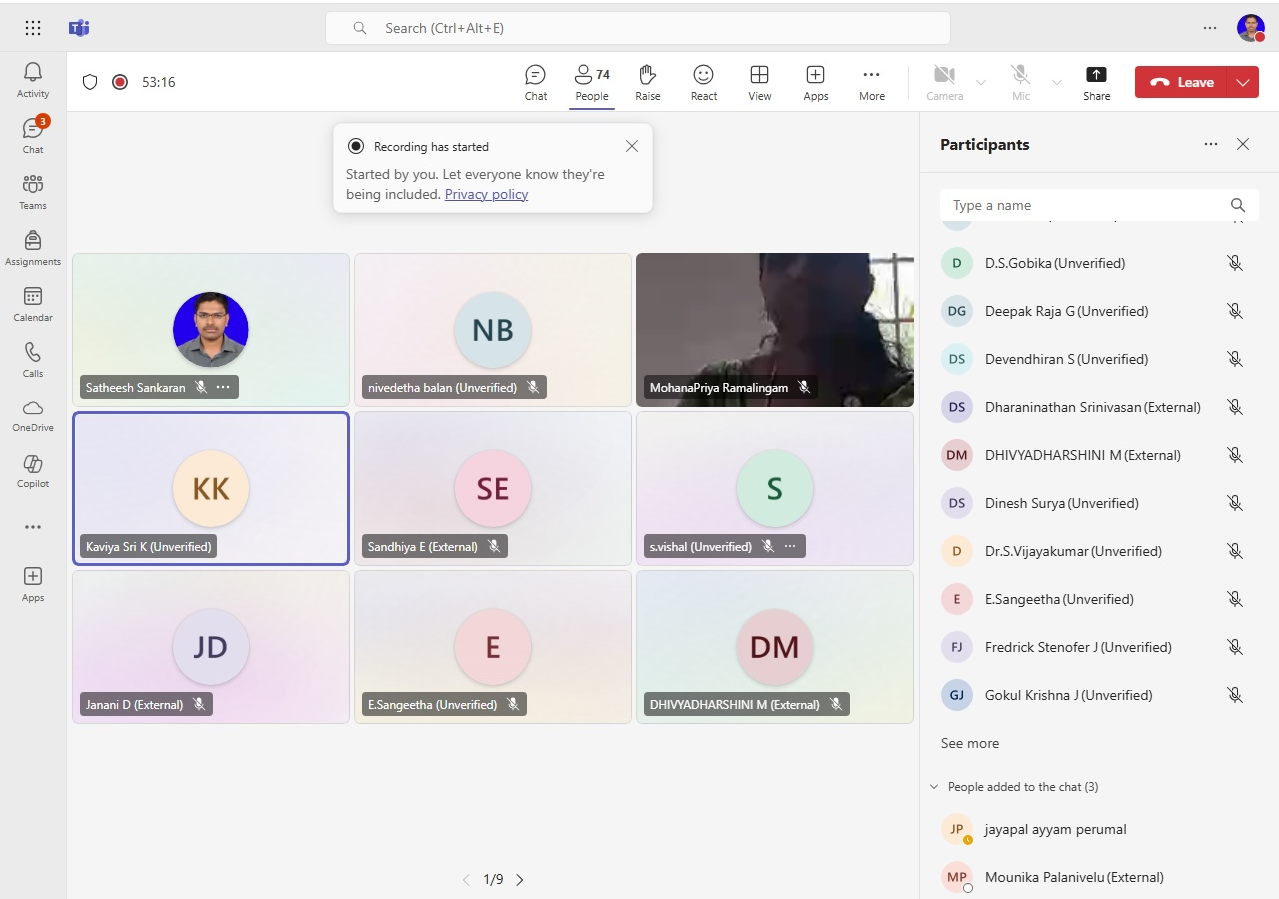1279x899 pixels.
Task: Toggle the Camera on or off
Action: pyautogui.click(x=944, y=82)
